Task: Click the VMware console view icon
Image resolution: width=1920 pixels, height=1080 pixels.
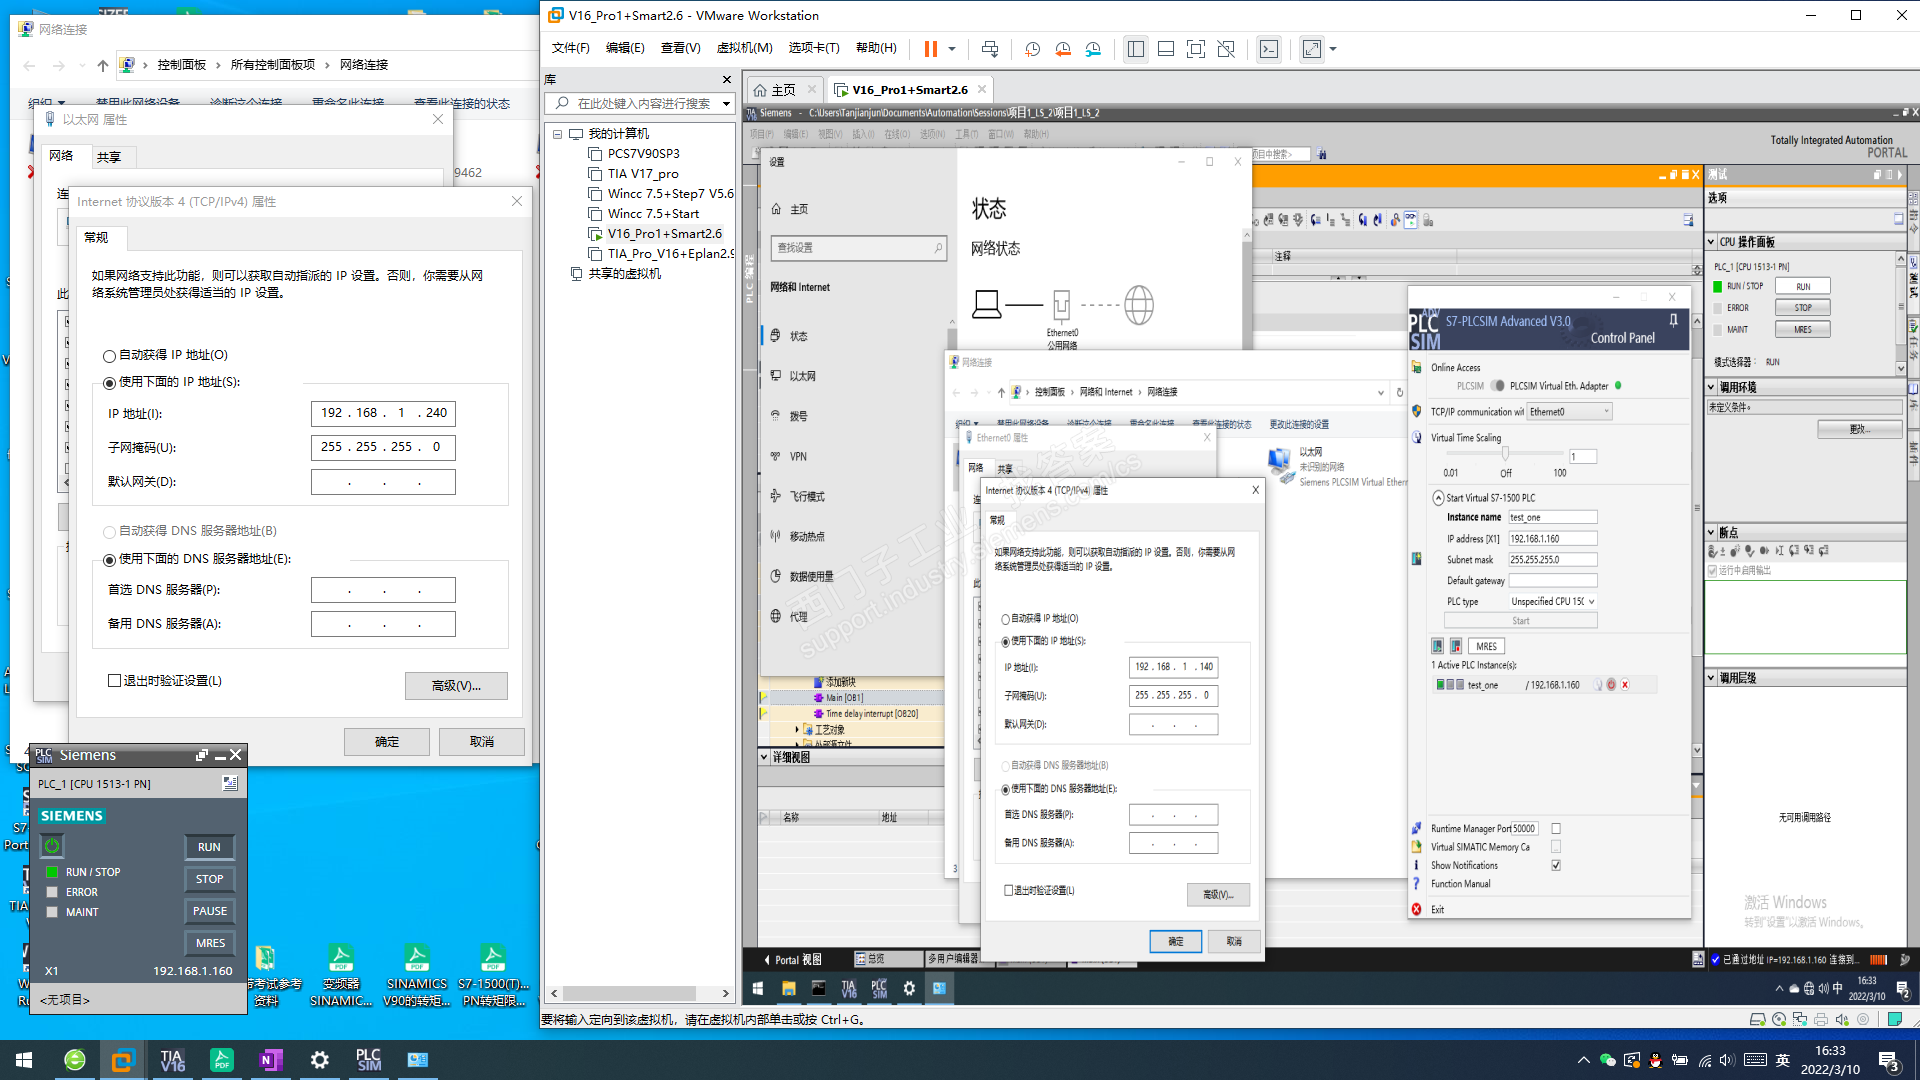Action: [1268, 49]
